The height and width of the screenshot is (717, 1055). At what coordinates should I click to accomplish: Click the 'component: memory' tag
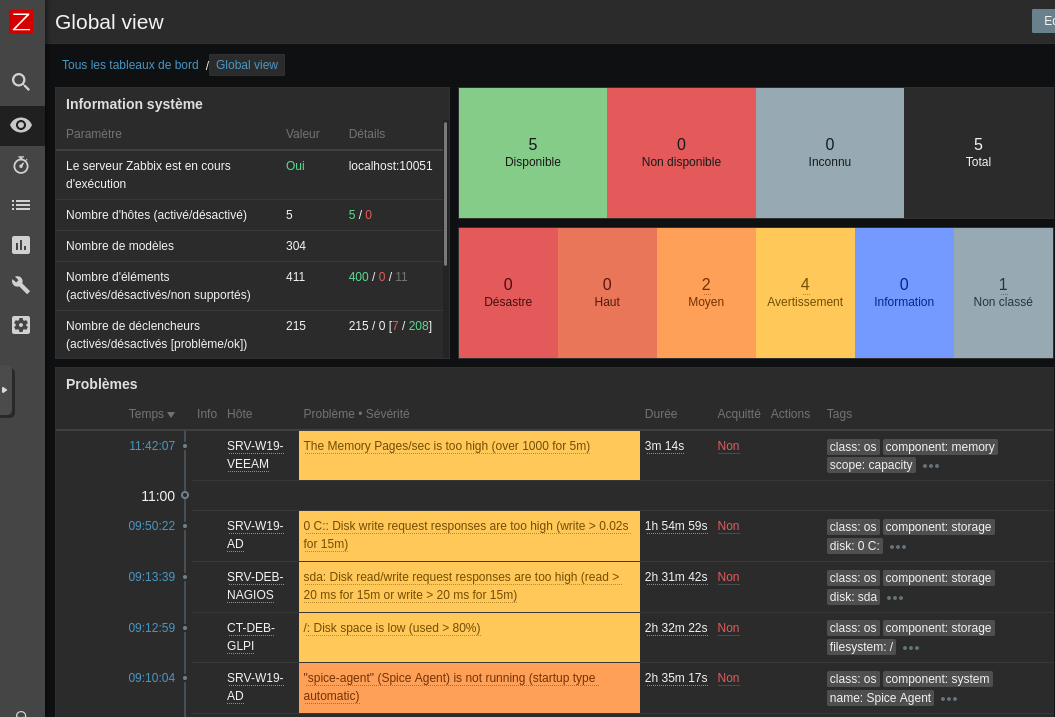coord(939,447)
